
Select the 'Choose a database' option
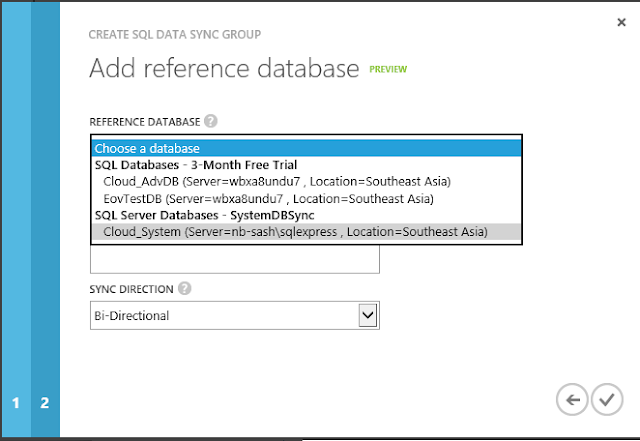coord(299,149)
